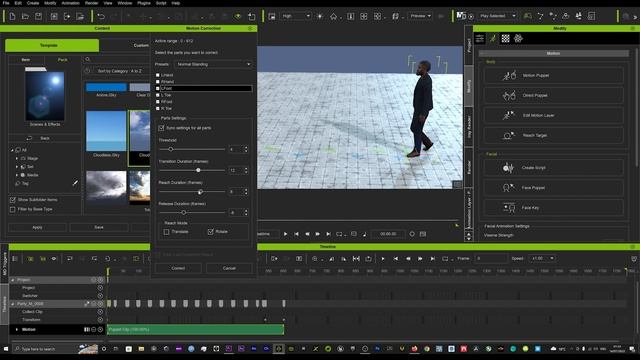This screenshot has width=640, height=360.
Task: Click the New Project icon in the toolbar
Action: [12, 16]
